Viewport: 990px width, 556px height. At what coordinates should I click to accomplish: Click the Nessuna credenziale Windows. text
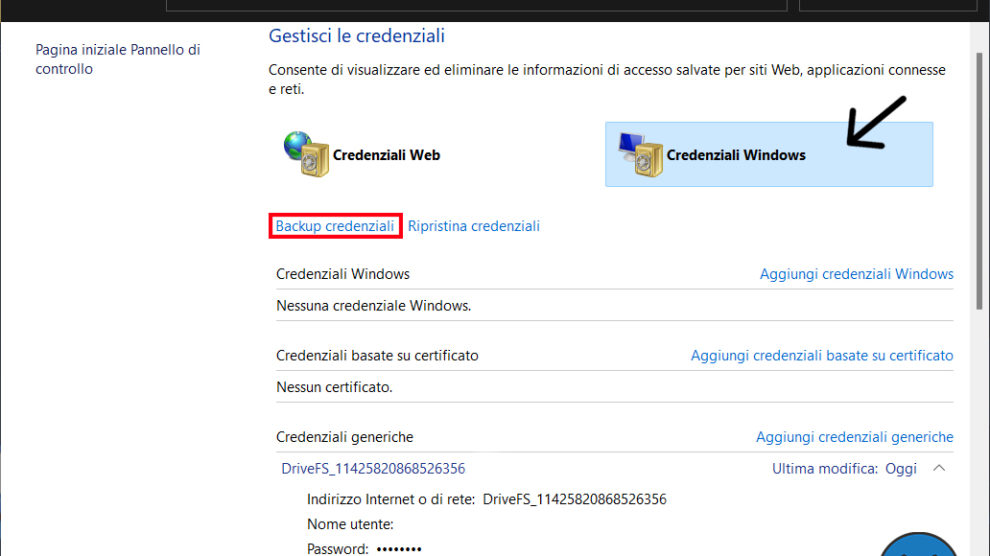373,305
